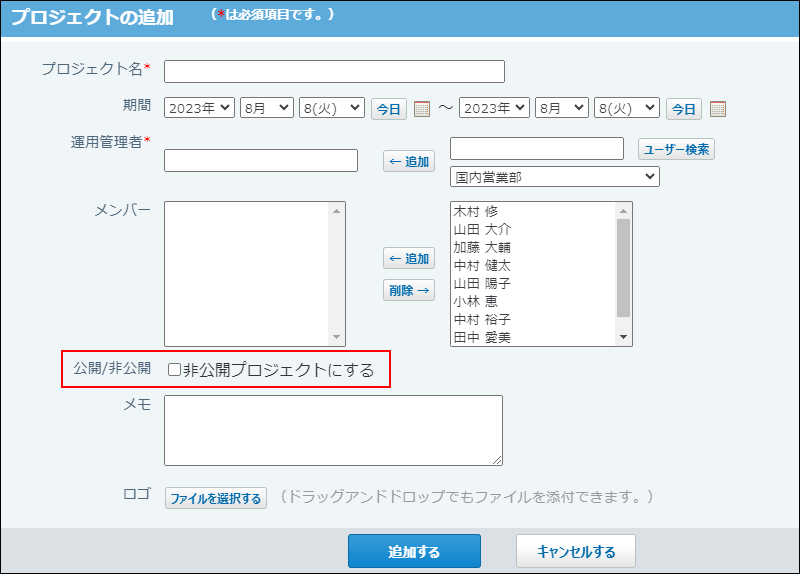Image resolution: width=800 pixels, height=574 pixels.
Task: Click ← 追加 button for メンバー
Action: (x=409, y=258)
